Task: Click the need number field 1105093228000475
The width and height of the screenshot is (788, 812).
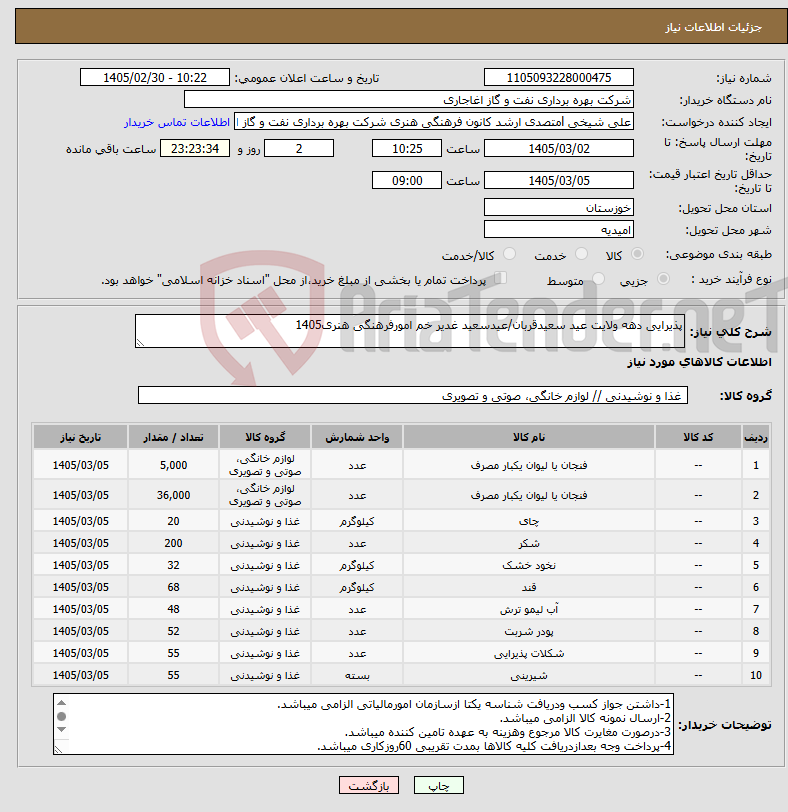Action: pyautogui.click(x=559, y=78)
